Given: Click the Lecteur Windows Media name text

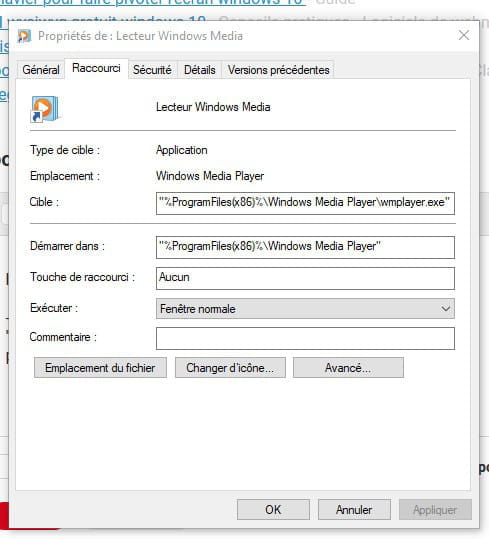Looking at the screenshot, I should click(213, 107).
